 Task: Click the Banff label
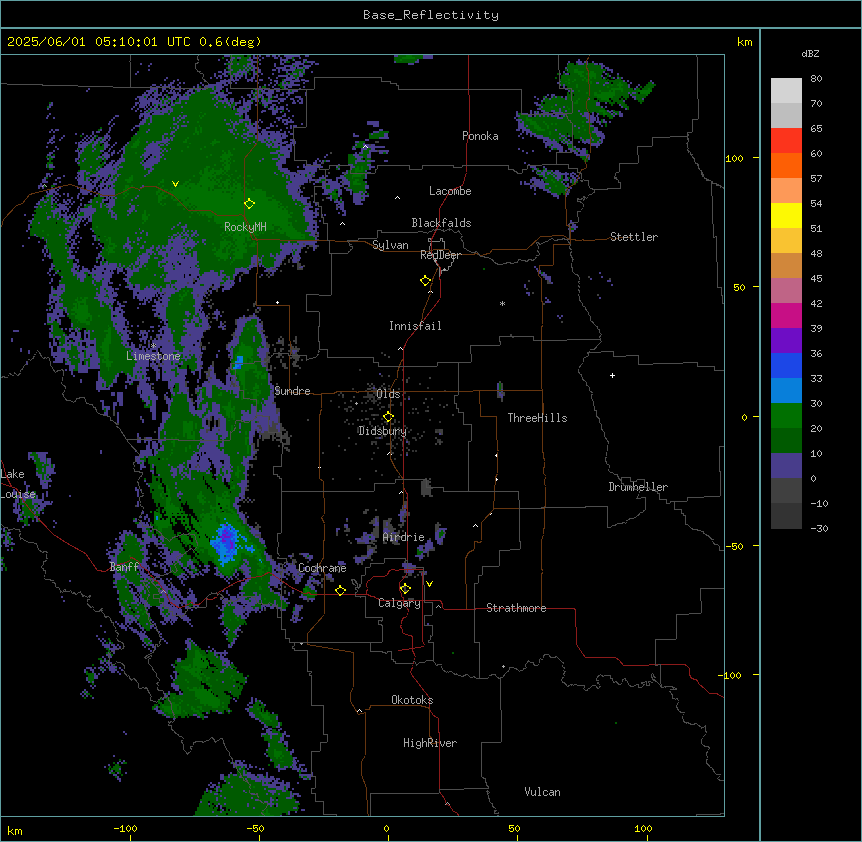(124, 567)
